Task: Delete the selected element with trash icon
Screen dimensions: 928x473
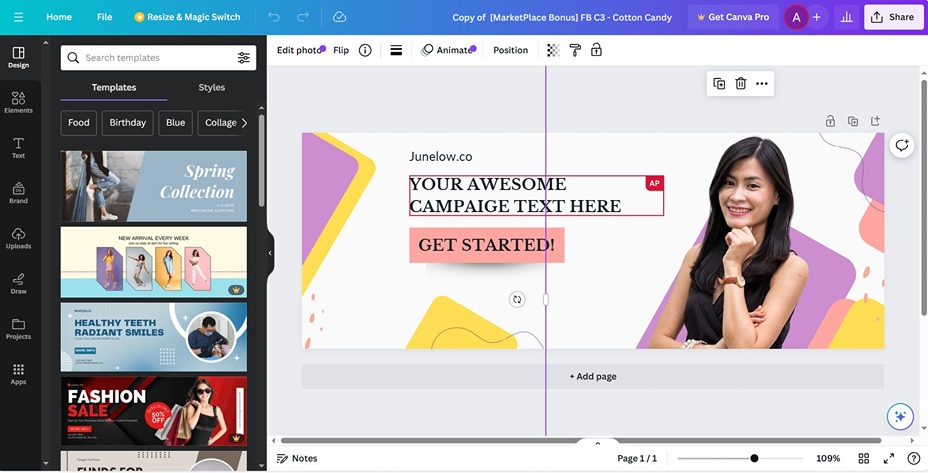Action: pos(740,83)
